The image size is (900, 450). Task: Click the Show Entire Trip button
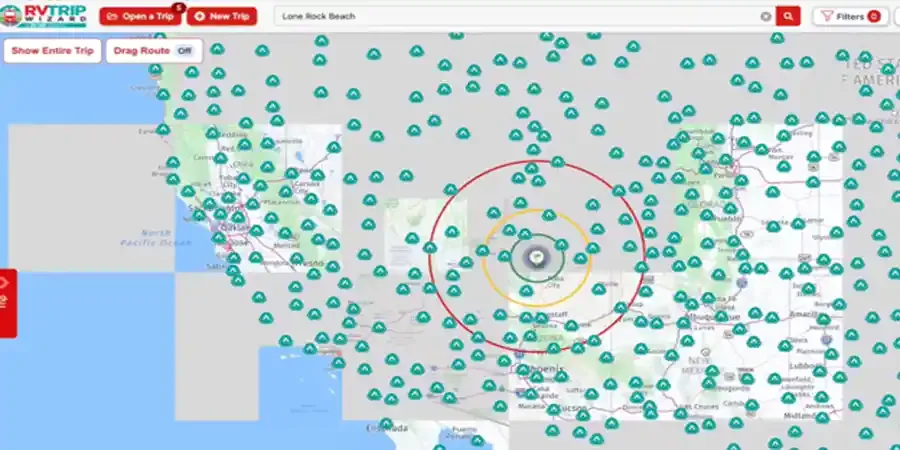52,51
